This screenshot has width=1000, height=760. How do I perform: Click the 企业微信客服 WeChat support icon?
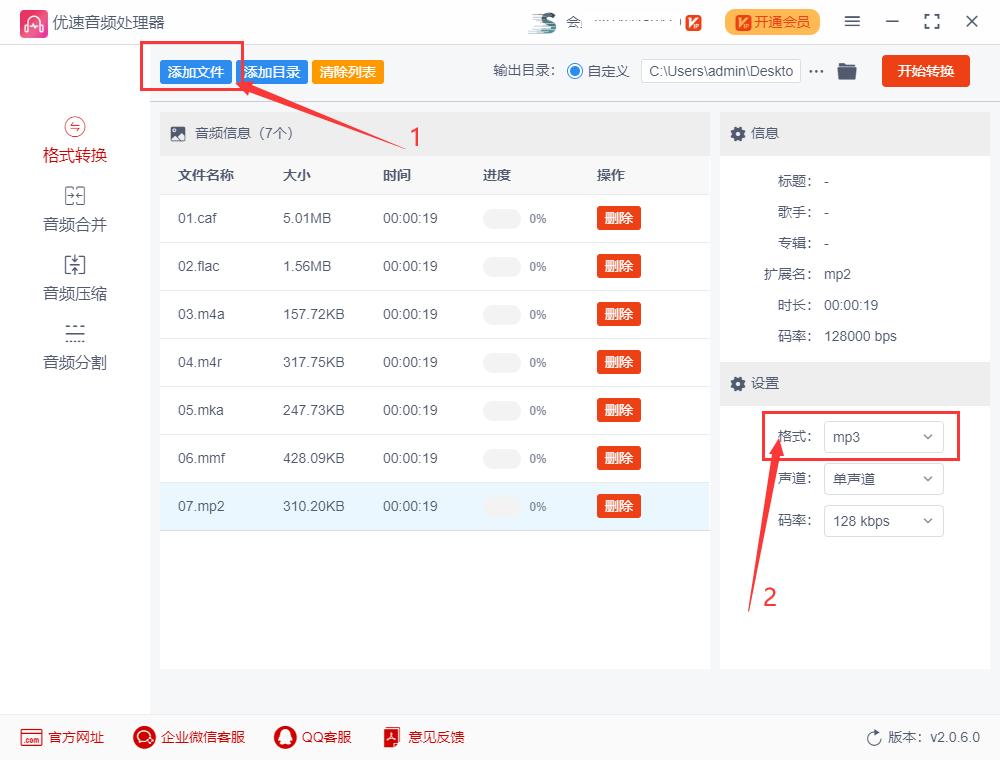point(144,737)
